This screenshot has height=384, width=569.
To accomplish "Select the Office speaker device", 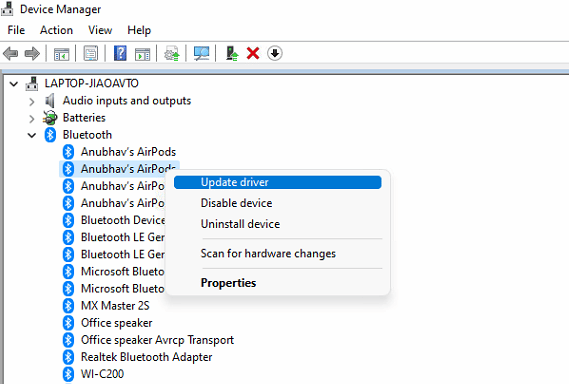I will click(116, 323).
